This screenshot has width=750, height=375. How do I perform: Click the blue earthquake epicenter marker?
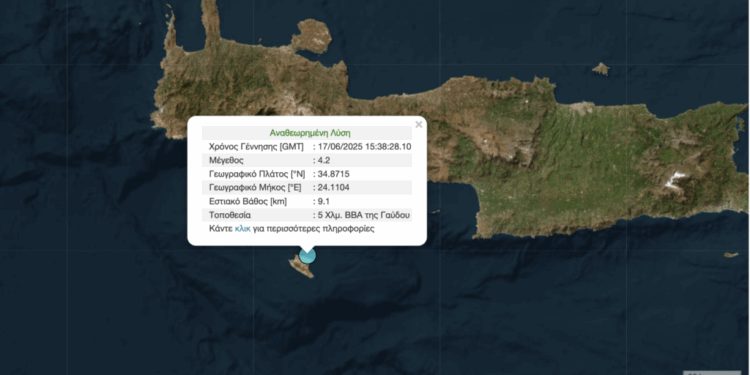coord(308,256)
